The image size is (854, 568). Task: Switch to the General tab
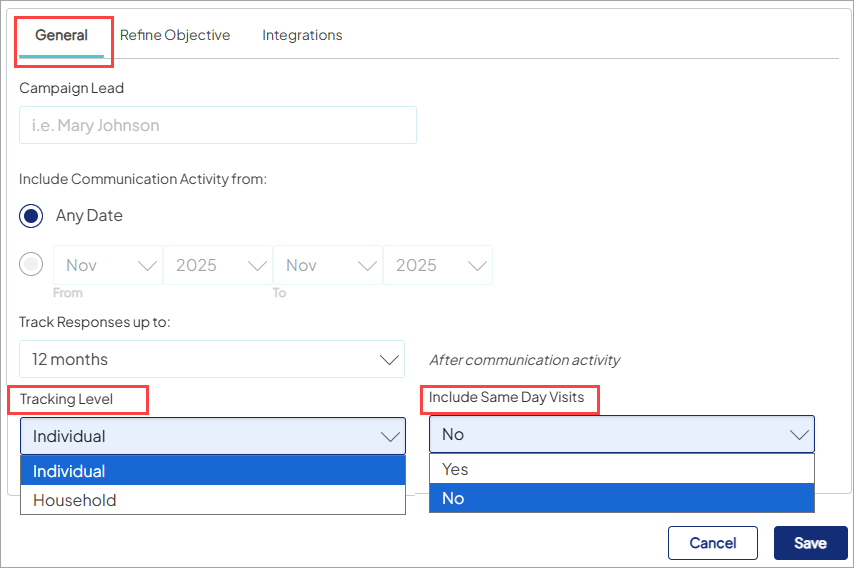[x=61, y=35]
